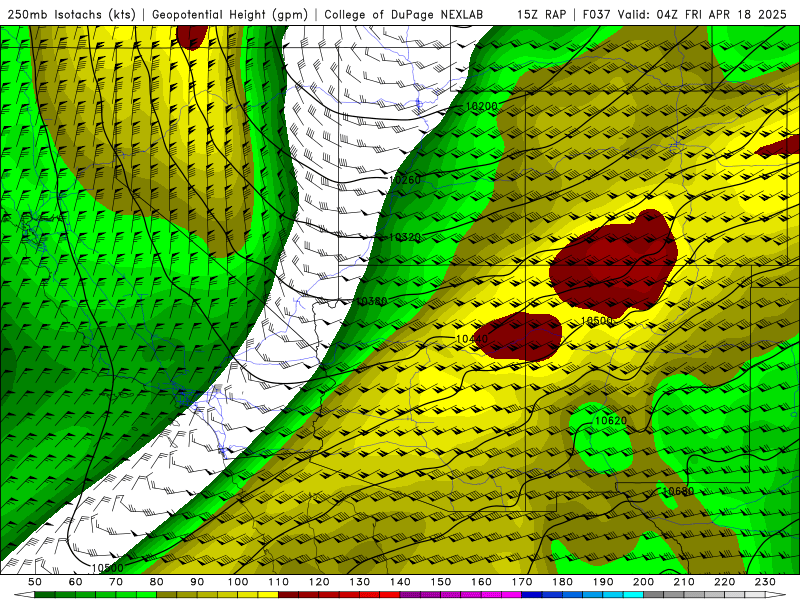Viewport: 800px width, 600px height.
Task: Click the 200 value on the color scale
Action: coord(643,582)
